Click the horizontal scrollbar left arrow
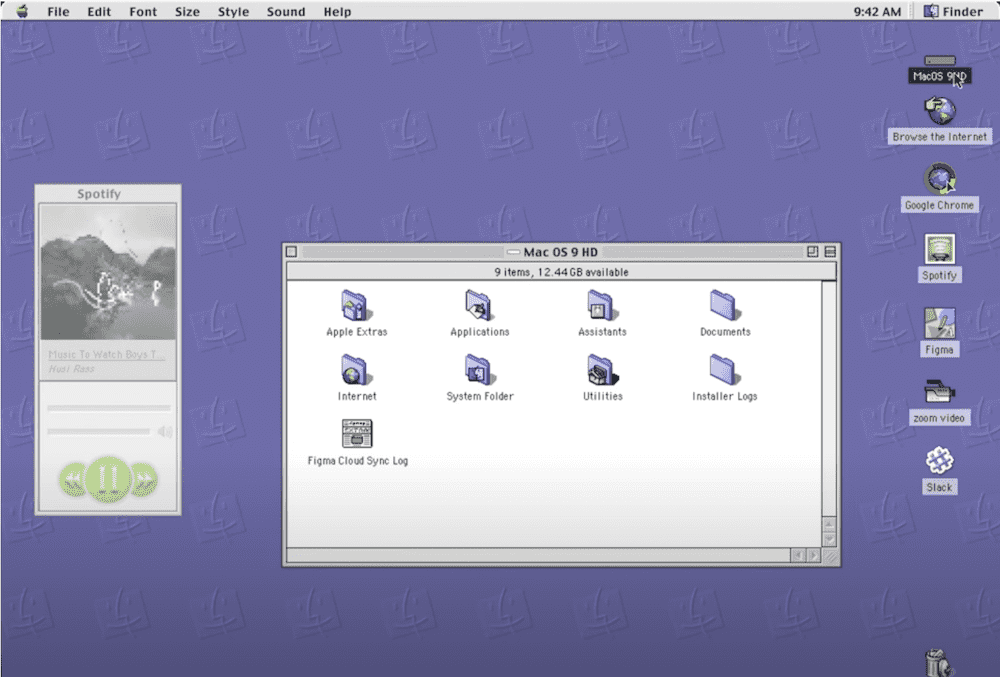 click(798, 556)
